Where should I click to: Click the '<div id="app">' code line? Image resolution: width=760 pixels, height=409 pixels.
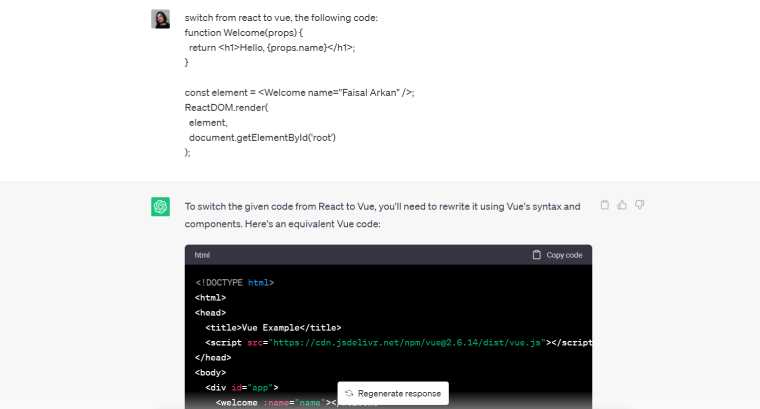coord(241,388)
